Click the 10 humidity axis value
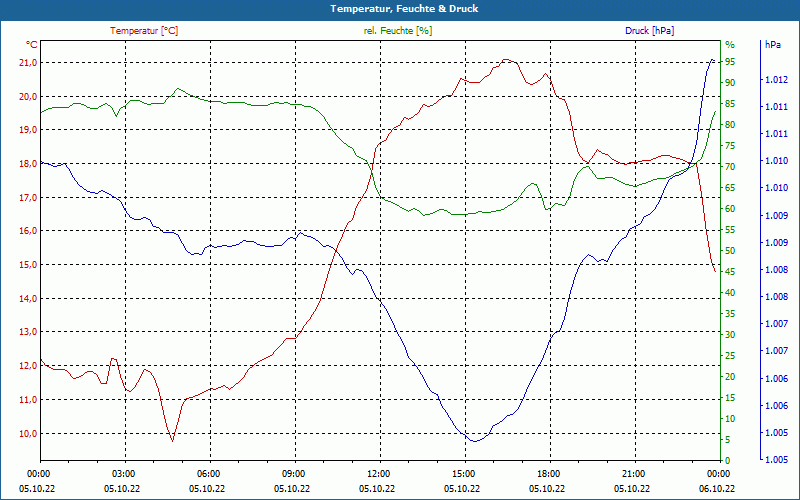Screen dimensions: 800x500 (730, 418)
